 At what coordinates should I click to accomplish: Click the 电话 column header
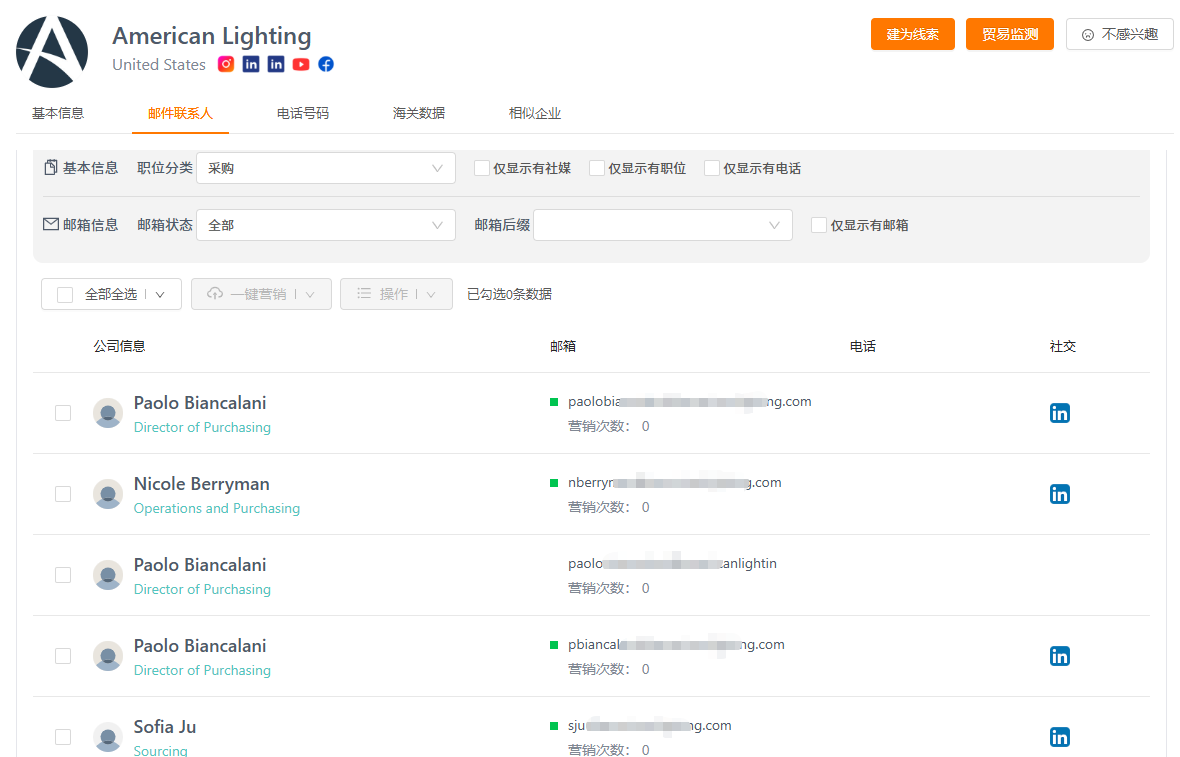[x=862, y=346]
